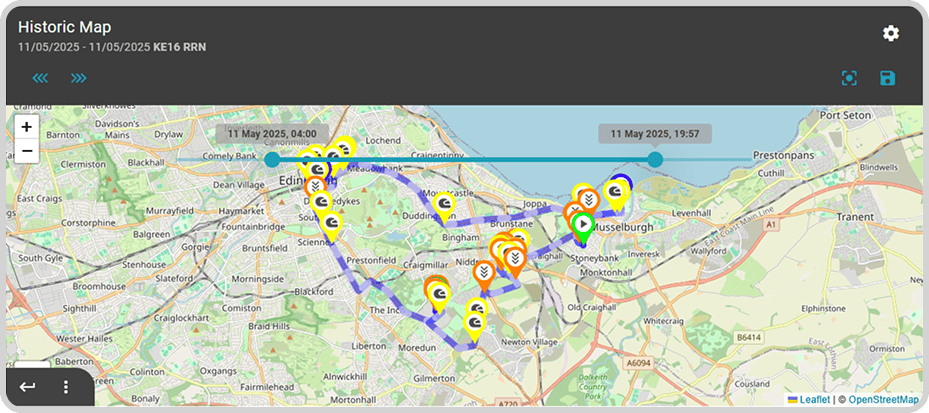Click the rewind triple-chevron icon

coord(40,78)
